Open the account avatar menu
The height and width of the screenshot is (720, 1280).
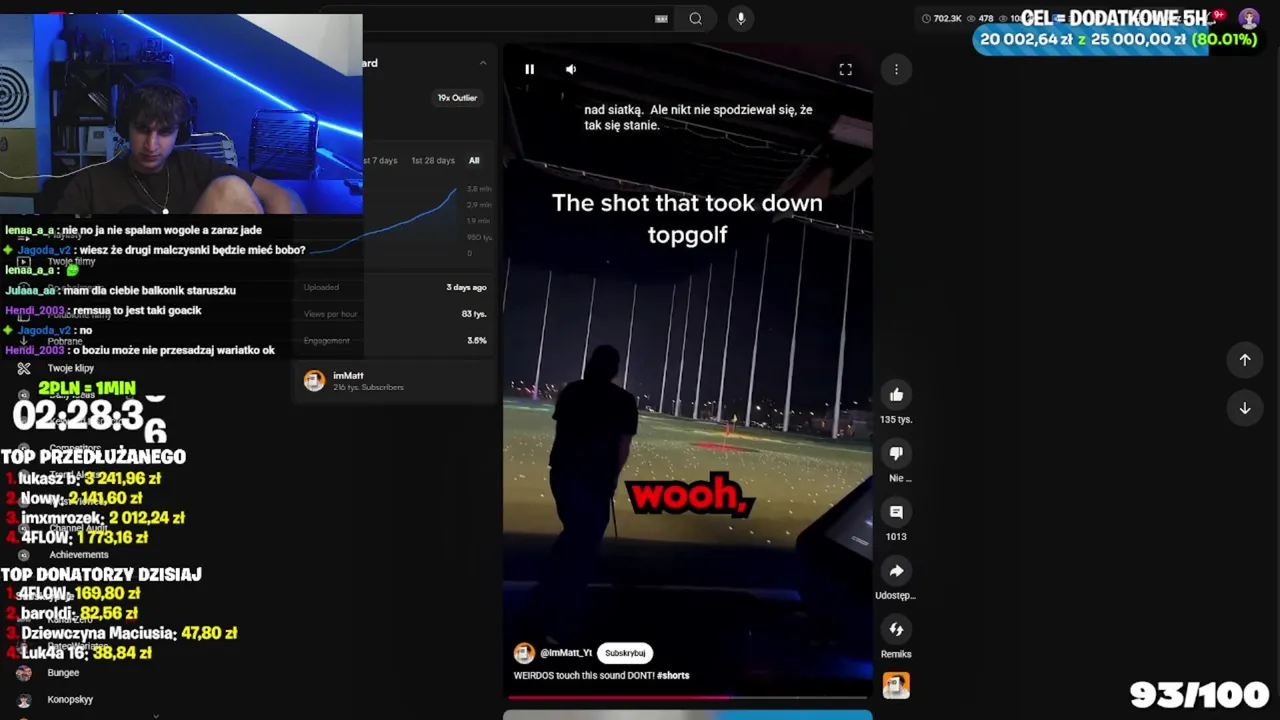(x=1249, y=18)
